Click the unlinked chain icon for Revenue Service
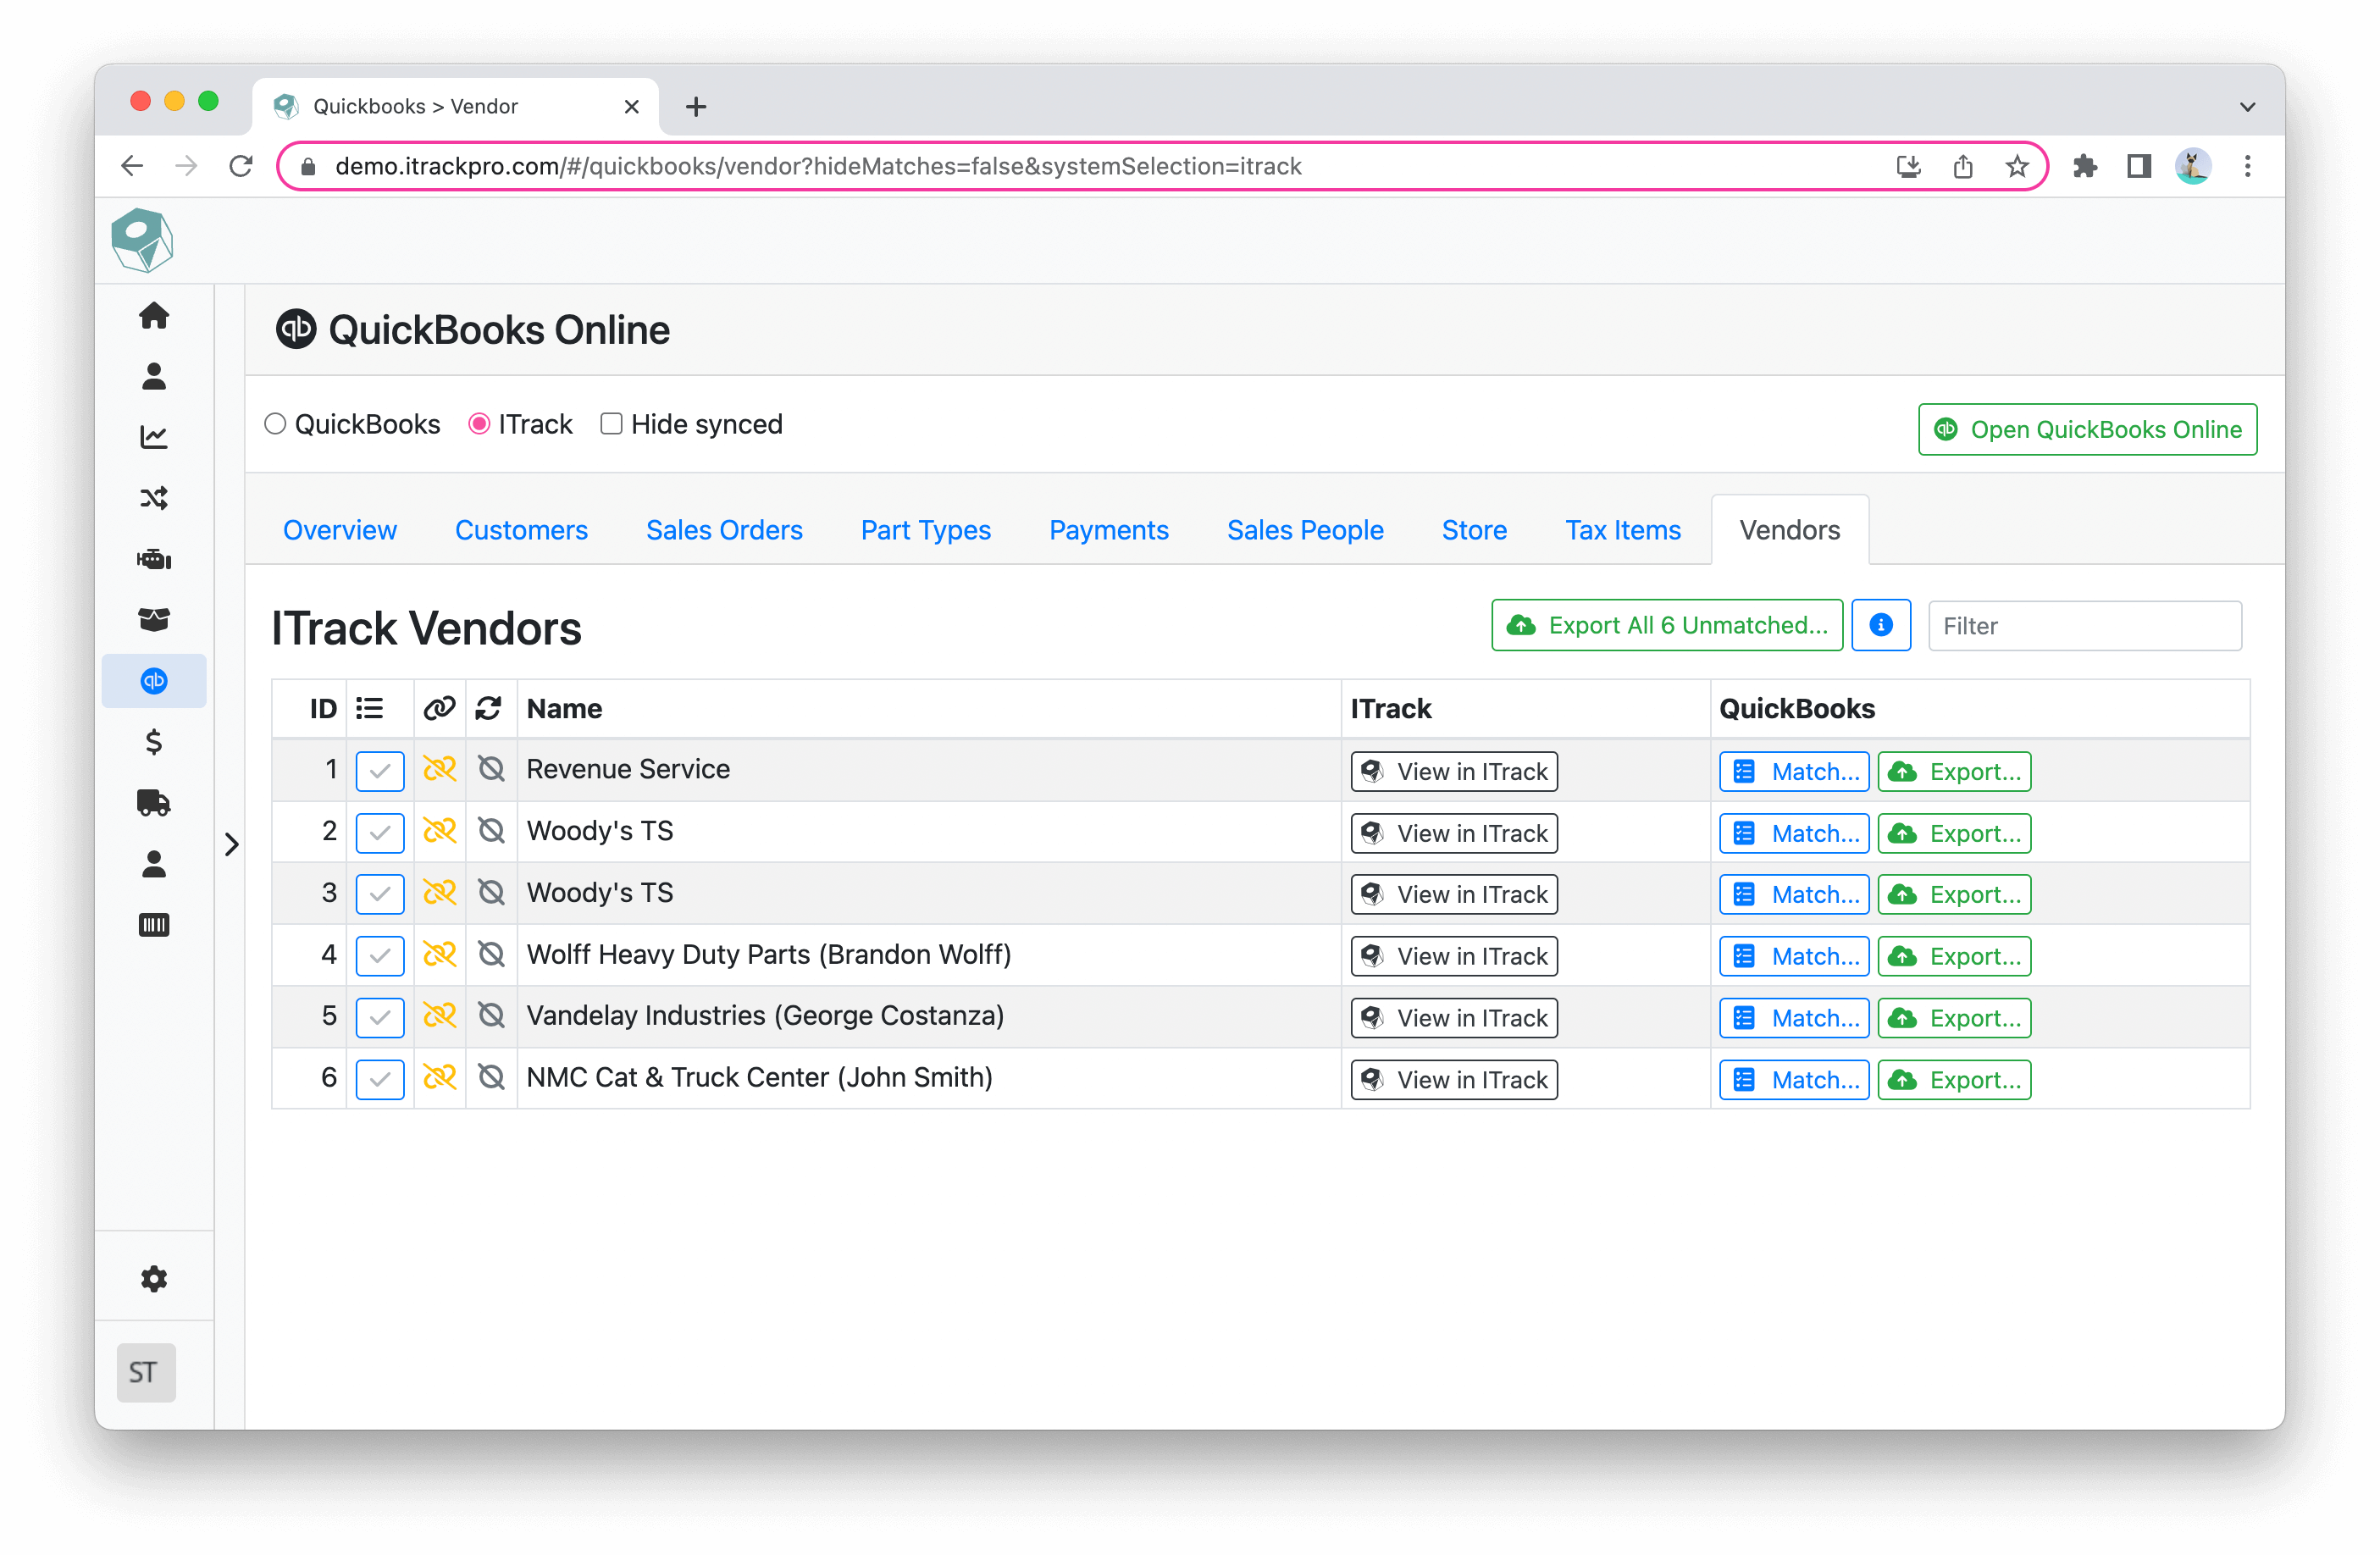Screen dimensions: 2380x1555 pyautogui.click(x=440, y=769)
